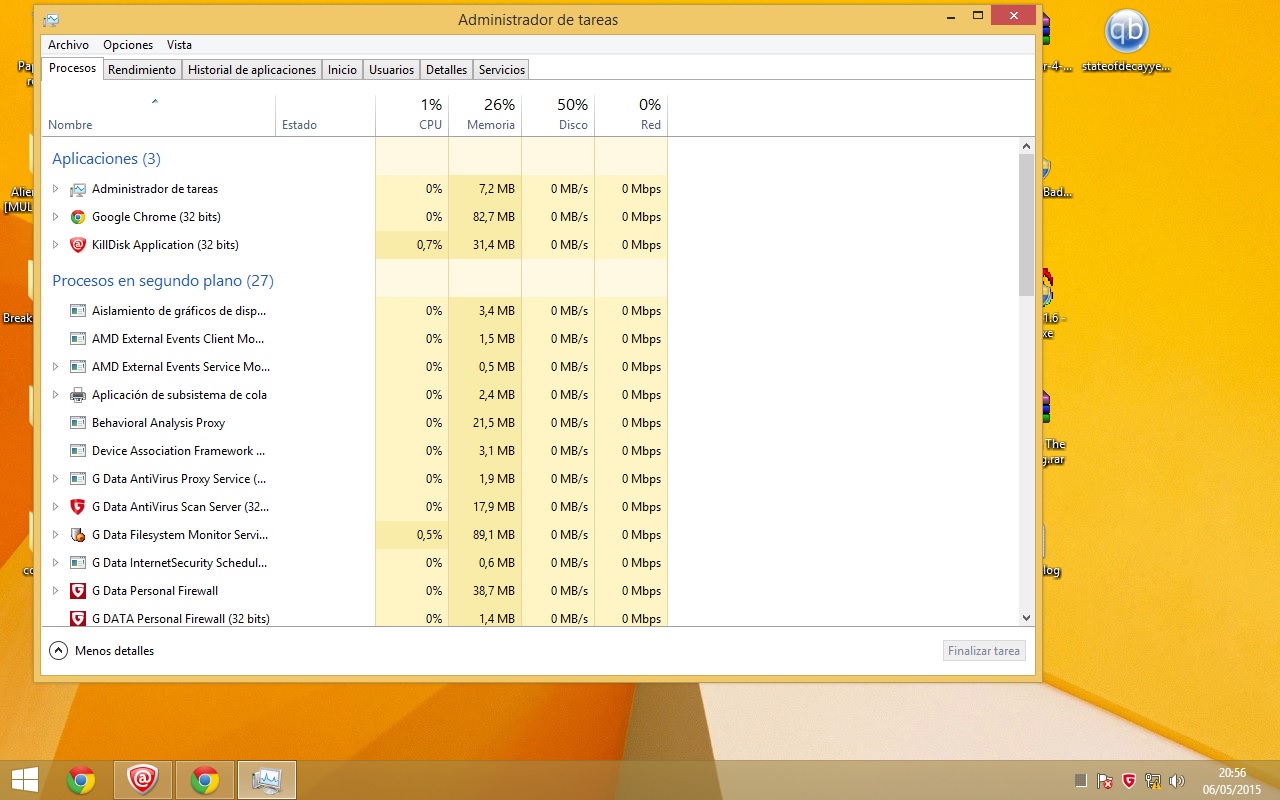Click the Task Manager title bar icon
Screen dimensions: 1280x800
click(51, 19)
